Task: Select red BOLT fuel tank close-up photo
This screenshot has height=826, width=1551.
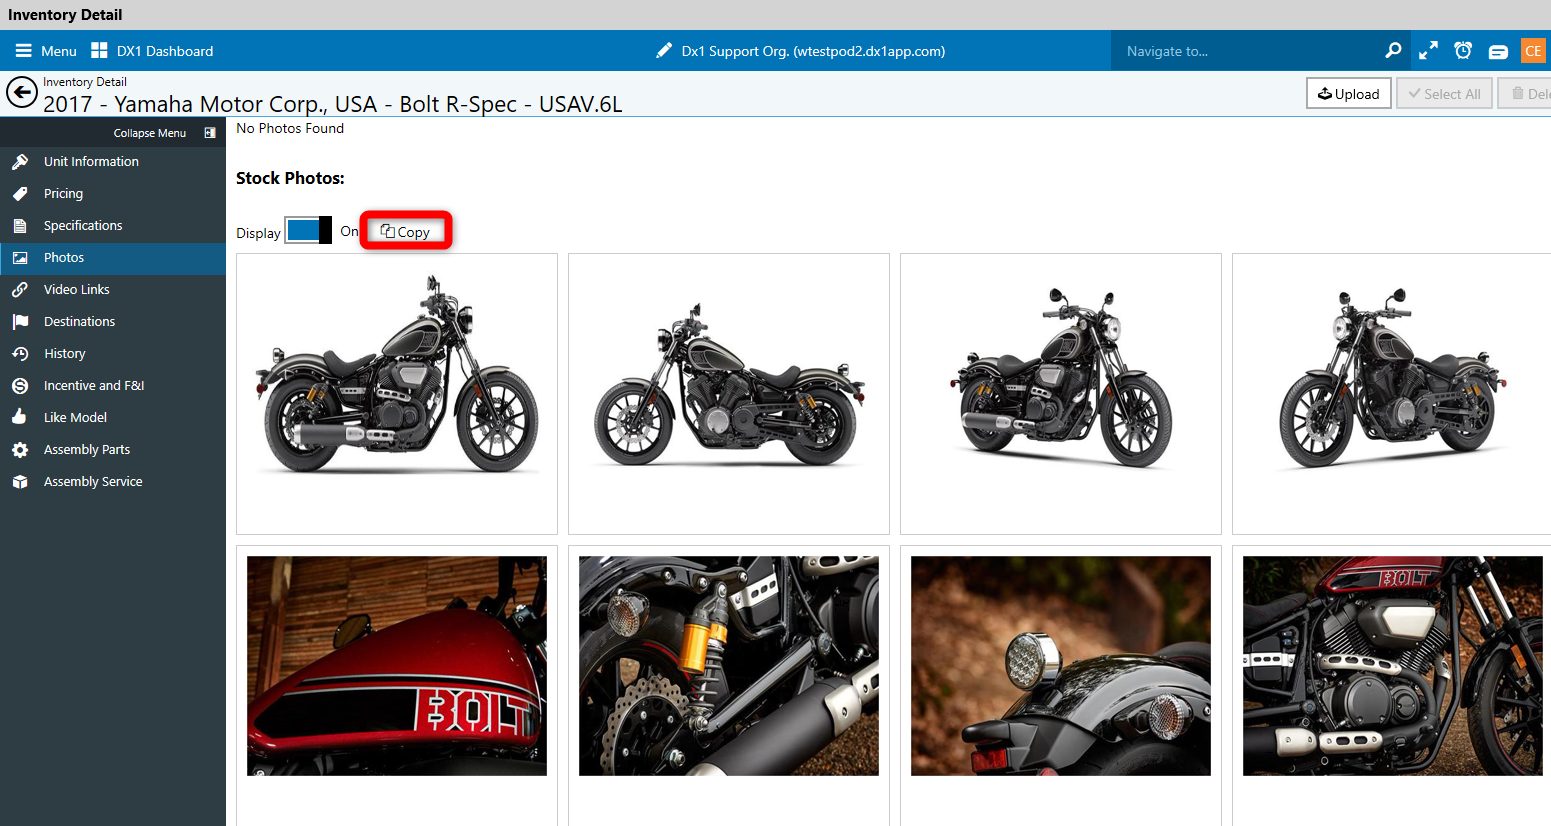Action: 397,666
